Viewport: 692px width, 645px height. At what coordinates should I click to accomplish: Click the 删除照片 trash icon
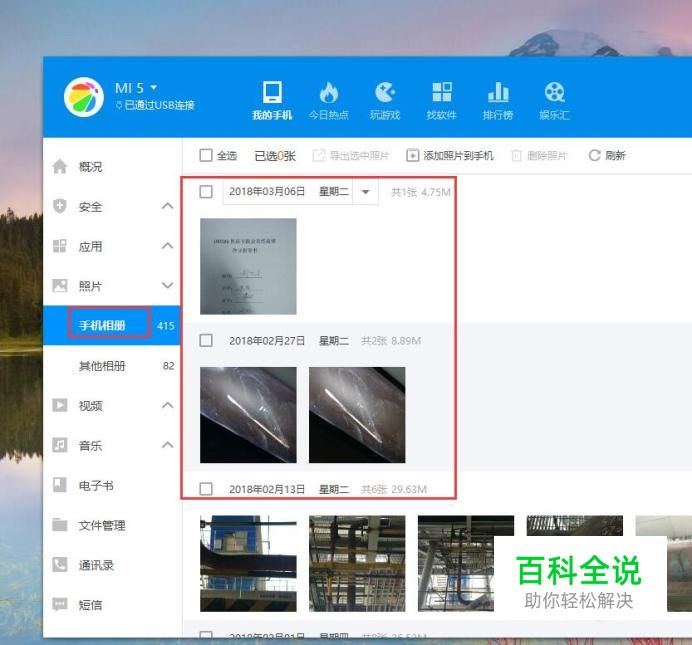[516, 155]
